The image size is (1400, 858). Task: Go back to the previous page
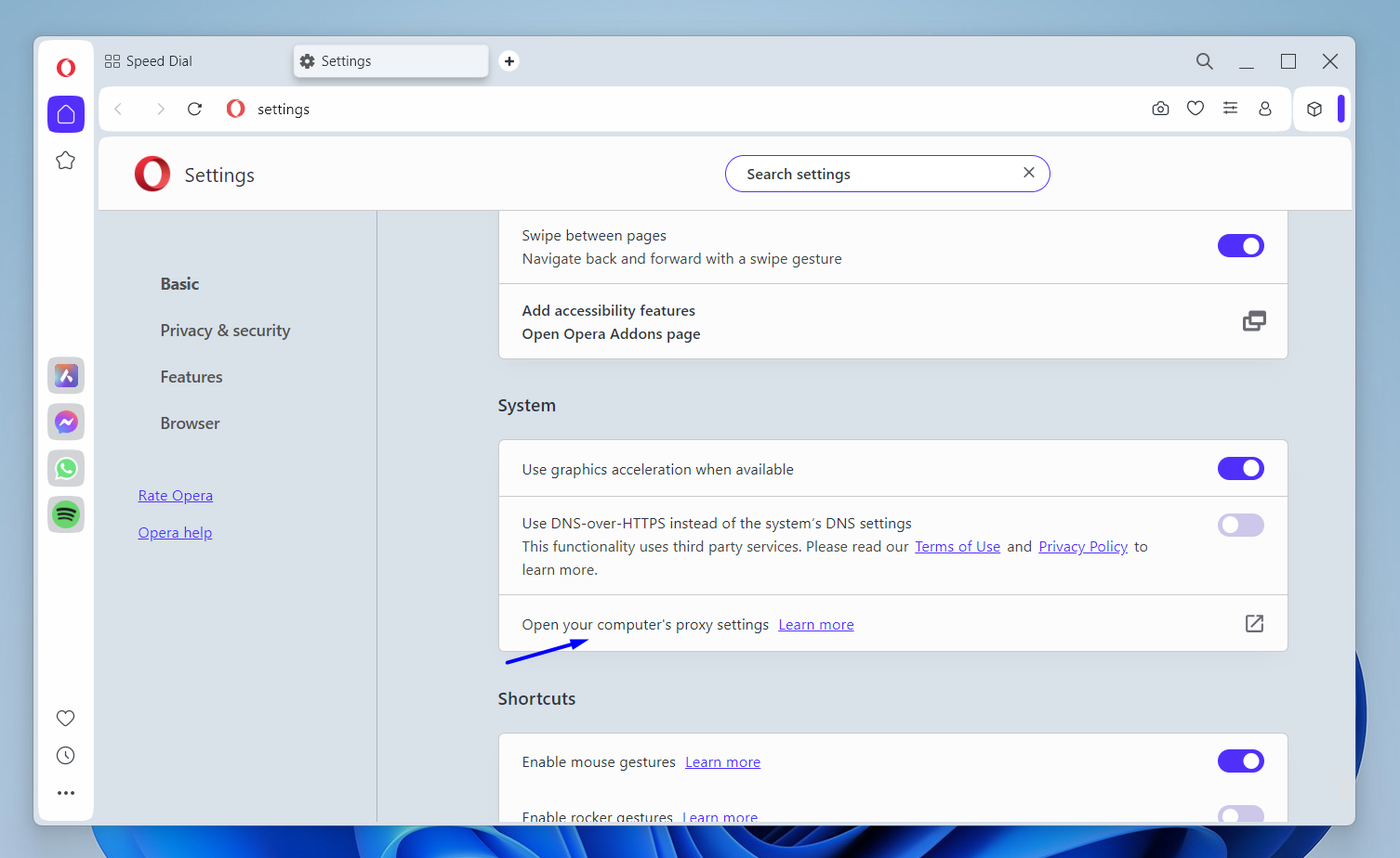118,109
